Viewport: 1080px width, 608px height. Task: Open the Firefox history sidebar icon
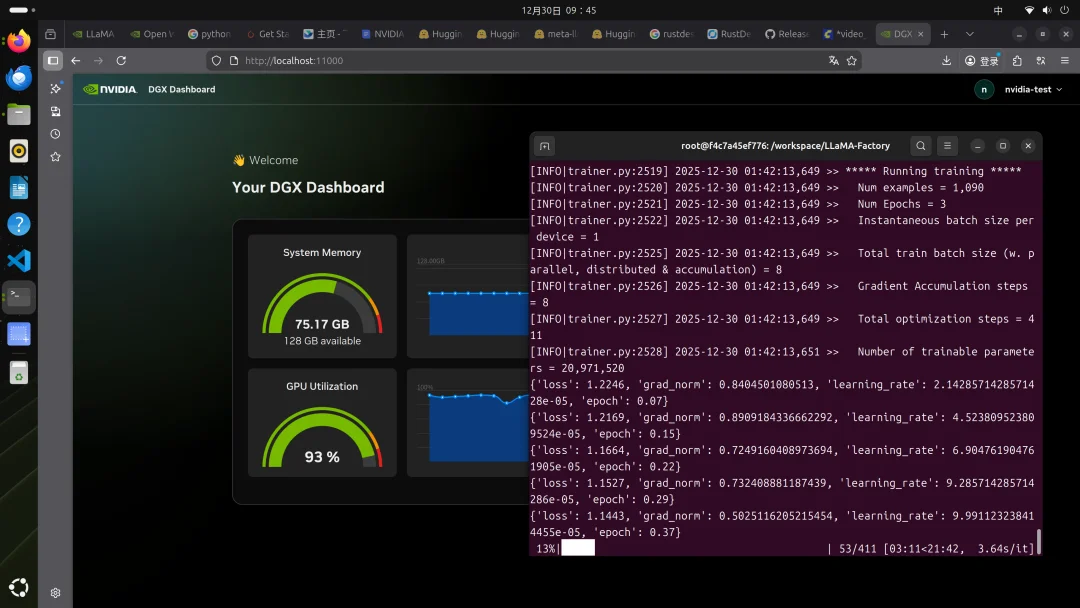[x=55, y=134]
